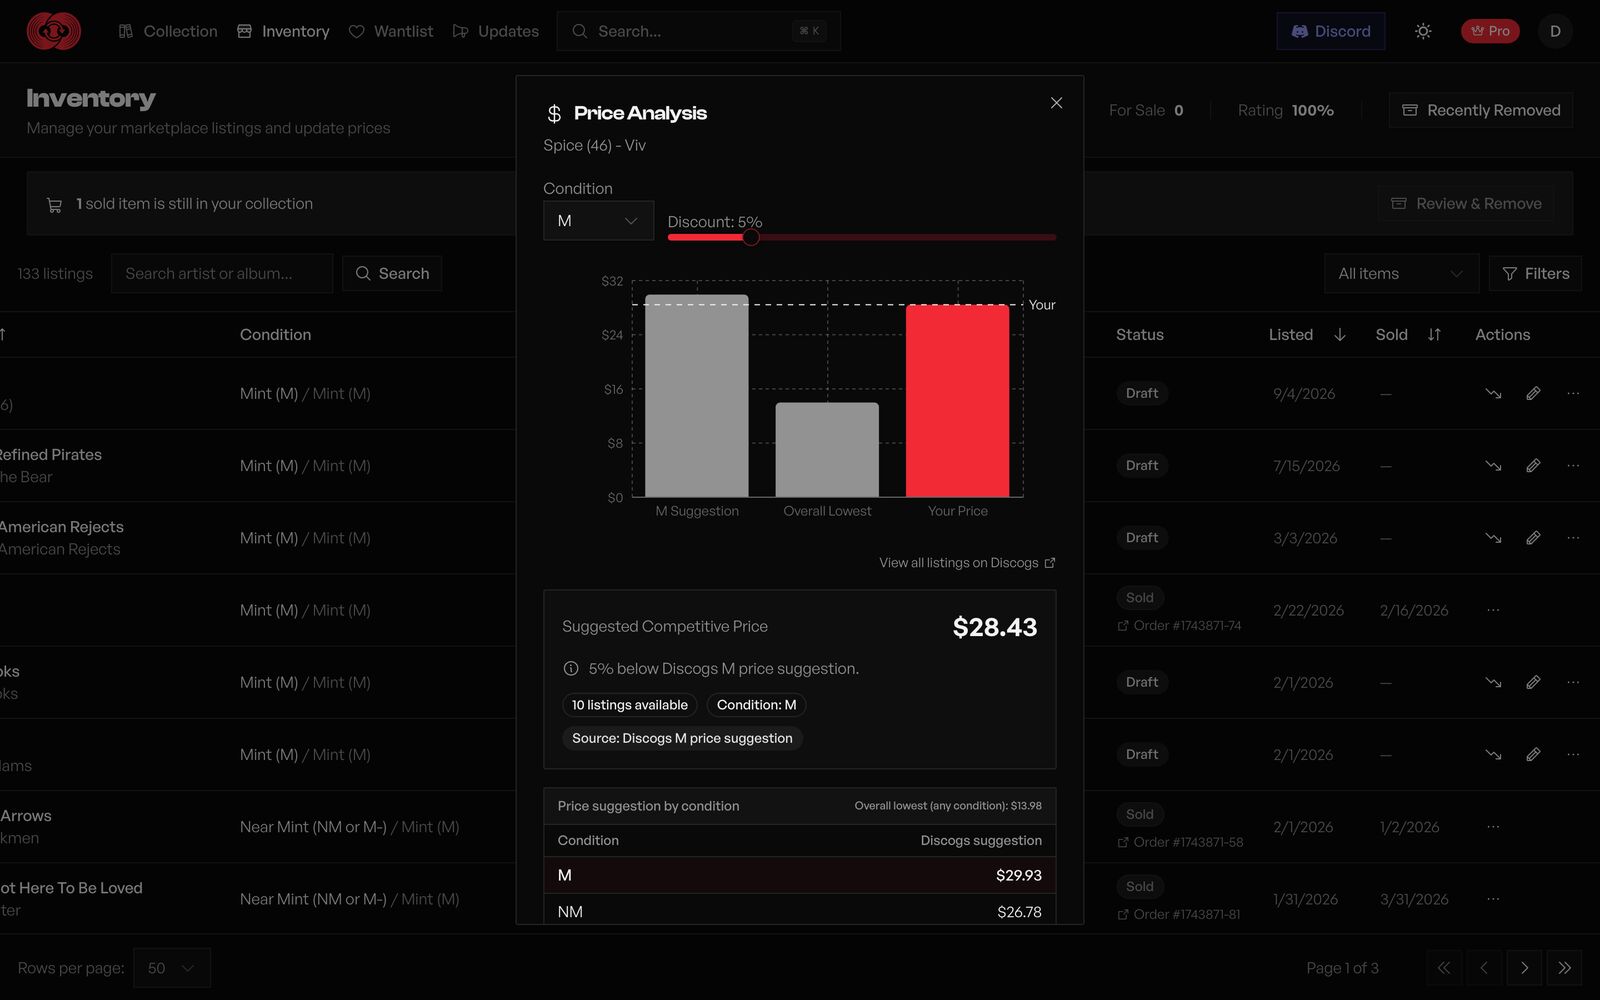Open more actions for sold 2/22/2026 listing
The height and width of the screenshot is (1000, 1600).
(1493, 610)
